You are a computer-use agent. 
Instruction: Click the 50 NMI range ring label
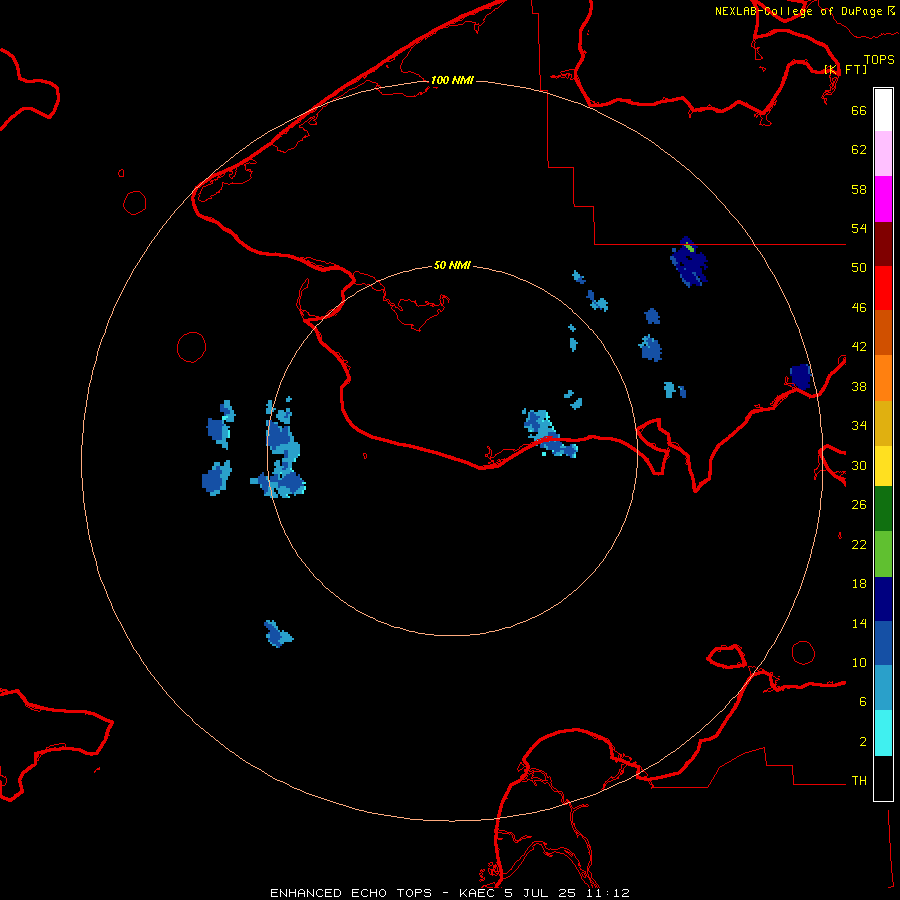coord(452,265)
